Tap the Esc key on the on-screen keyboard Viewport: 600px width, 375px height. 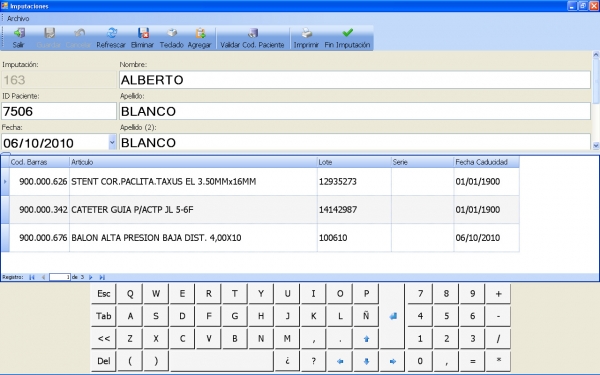(x=104, y=294)
